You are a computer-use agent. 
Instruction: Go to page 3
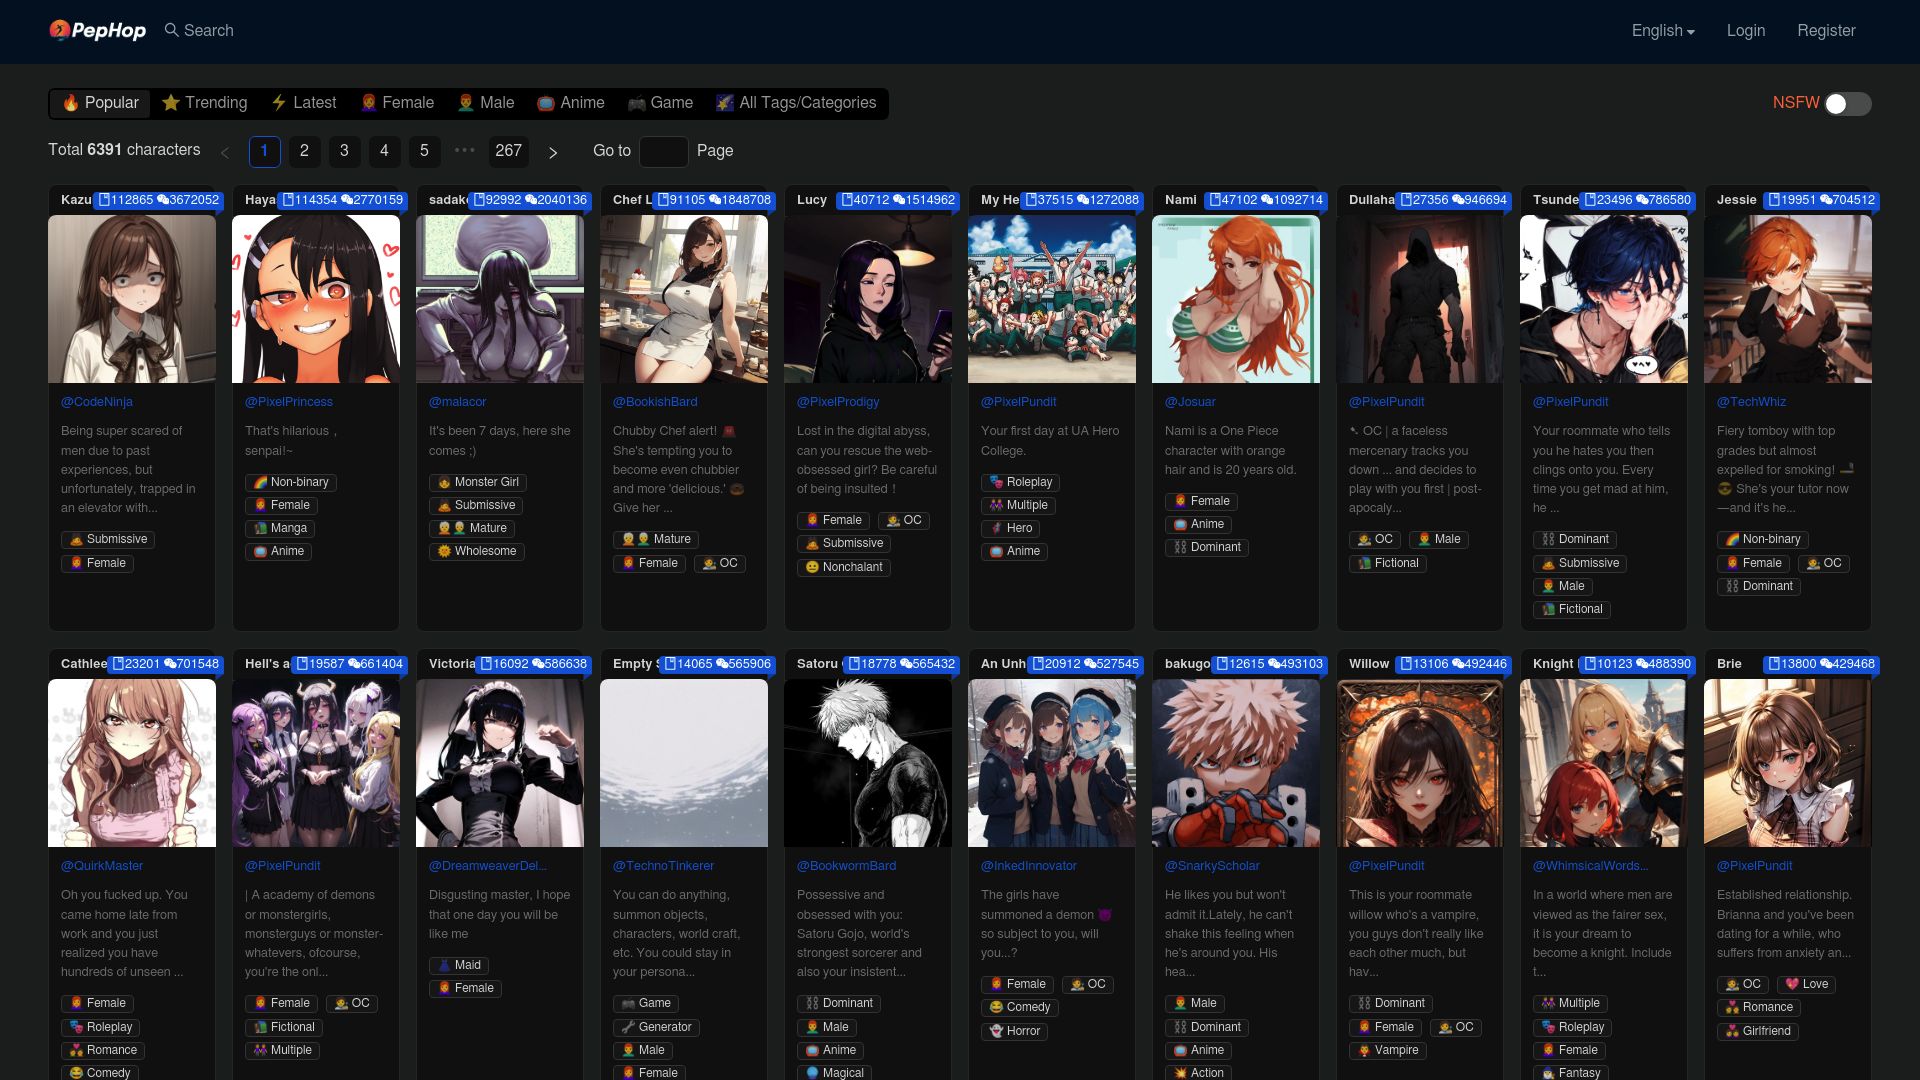coord(344,151)
